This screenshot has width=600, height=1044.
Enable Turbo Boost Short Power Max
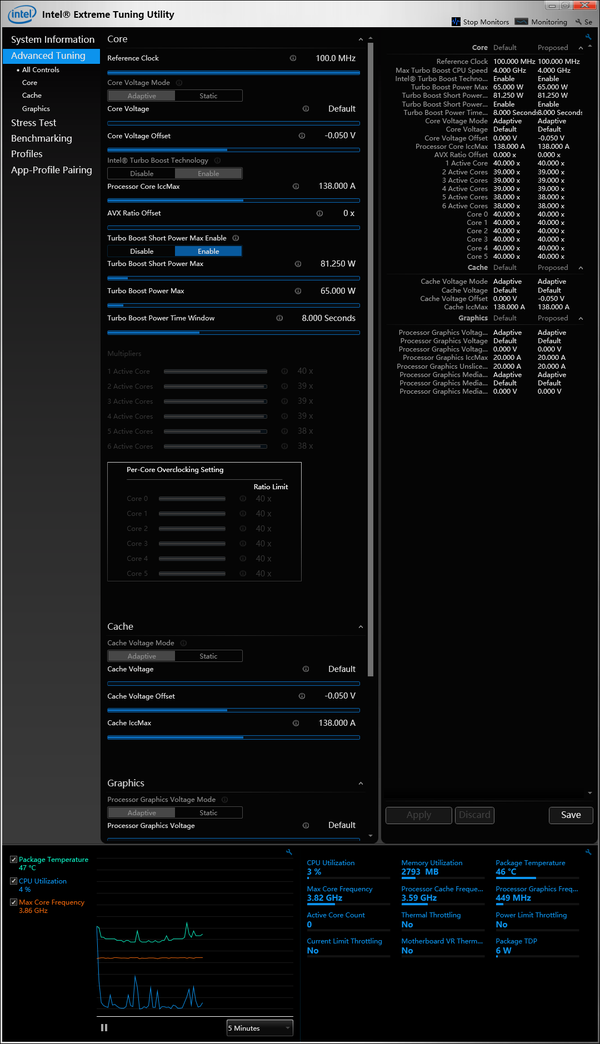[208, 252]
